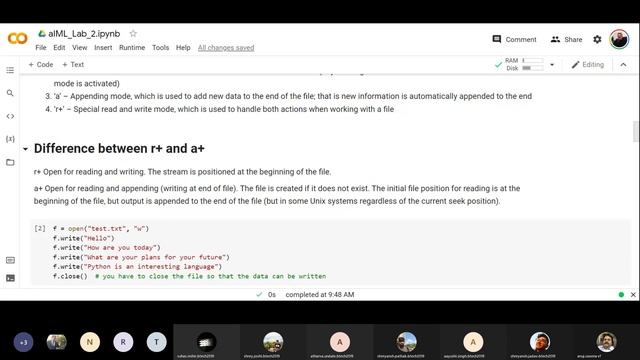
Task: Select participant T avatar
Action: [156, 342]
